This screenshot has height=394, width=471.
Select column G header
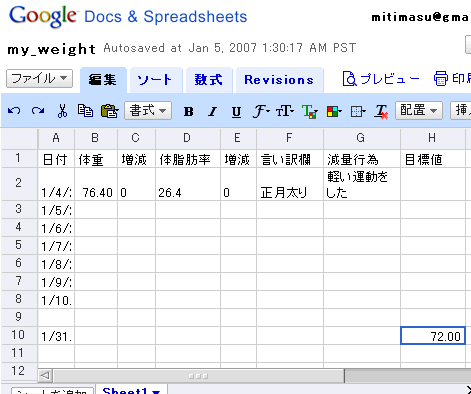(362, 138)
